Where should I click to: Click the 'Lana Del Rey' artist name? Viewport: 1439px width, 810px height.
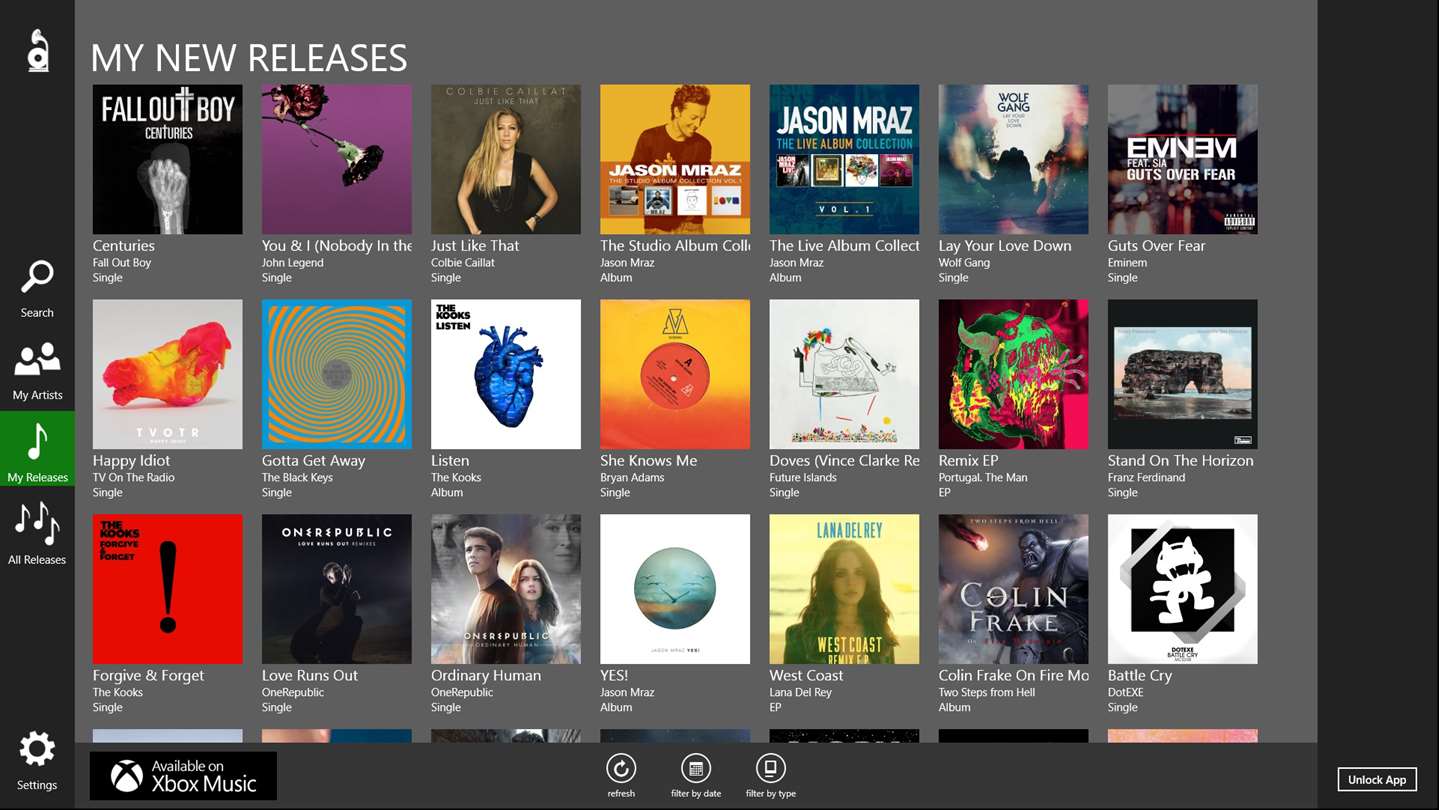[801, 693]
